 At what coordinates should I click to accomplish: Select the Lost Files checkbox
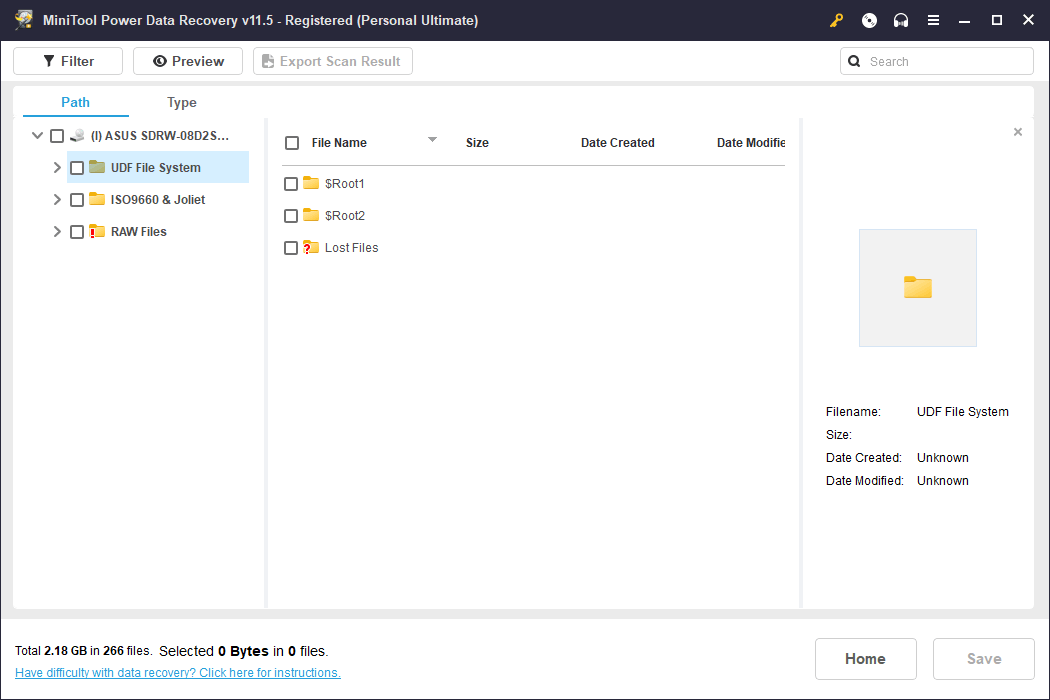point(291,248)
